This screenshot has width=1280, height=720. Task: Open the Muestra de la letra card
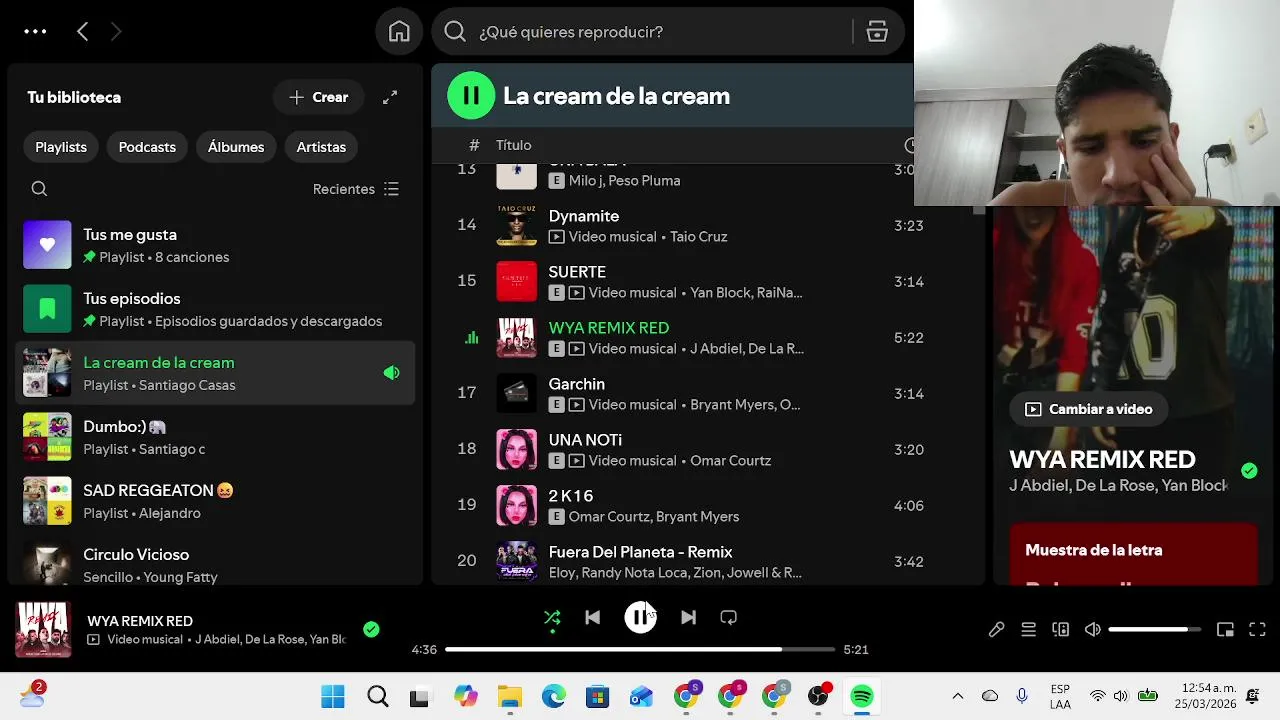(1133, 554)
